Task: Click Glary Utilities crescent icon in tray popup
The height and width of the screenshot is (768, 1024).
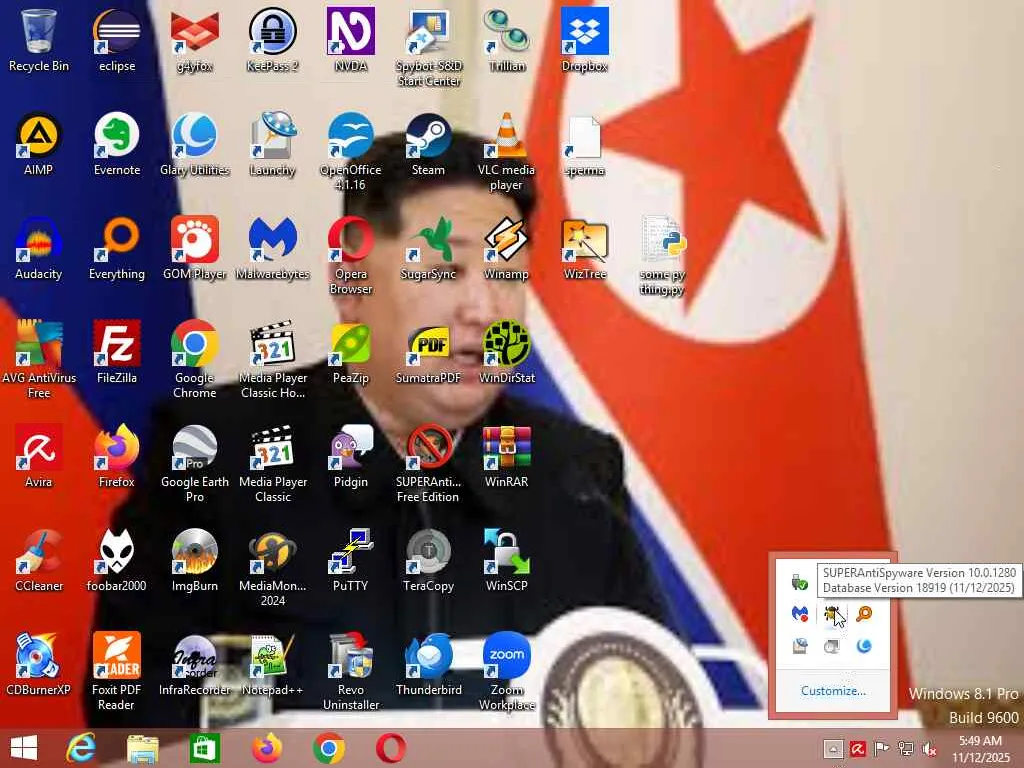Action: (864, 646)
